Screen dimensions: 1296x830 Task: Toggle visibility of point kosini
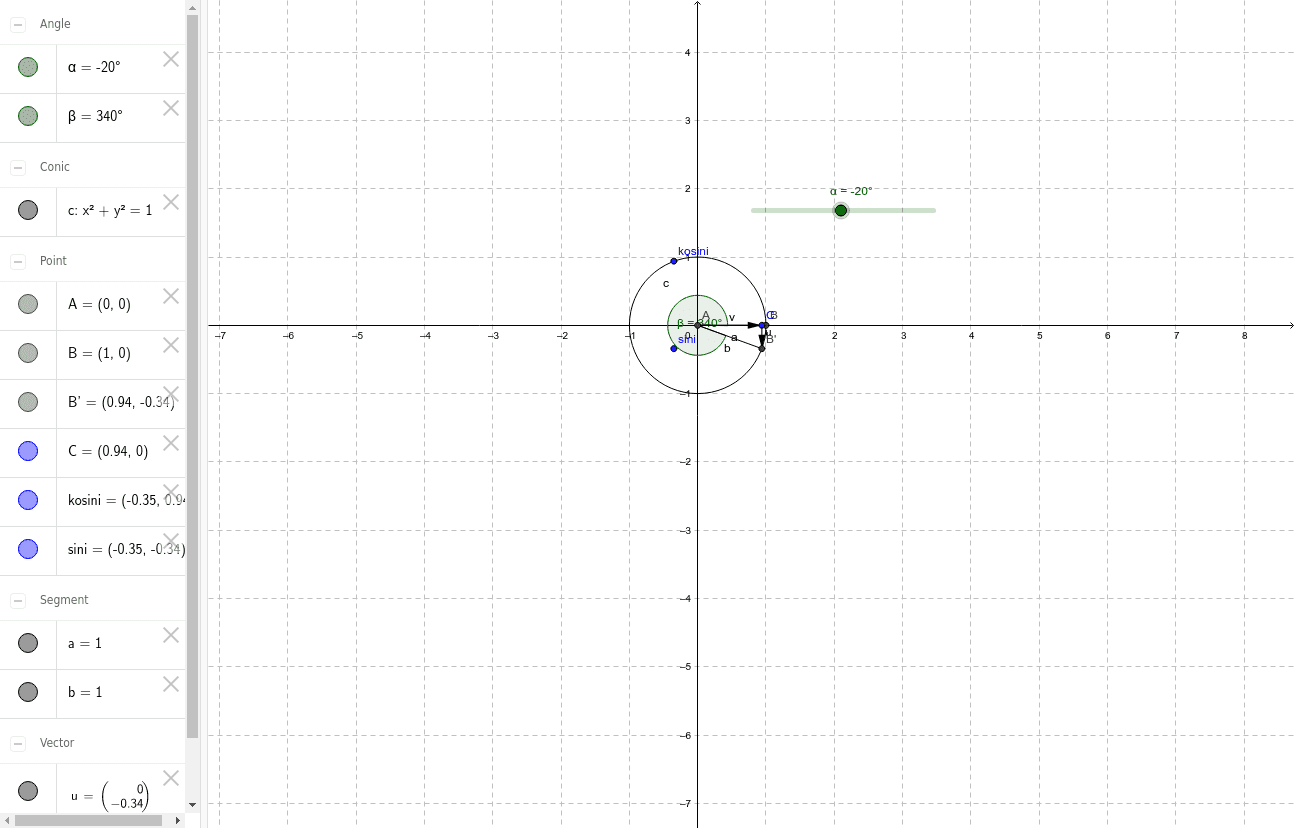pyautogui.click(x=28, y=500)
